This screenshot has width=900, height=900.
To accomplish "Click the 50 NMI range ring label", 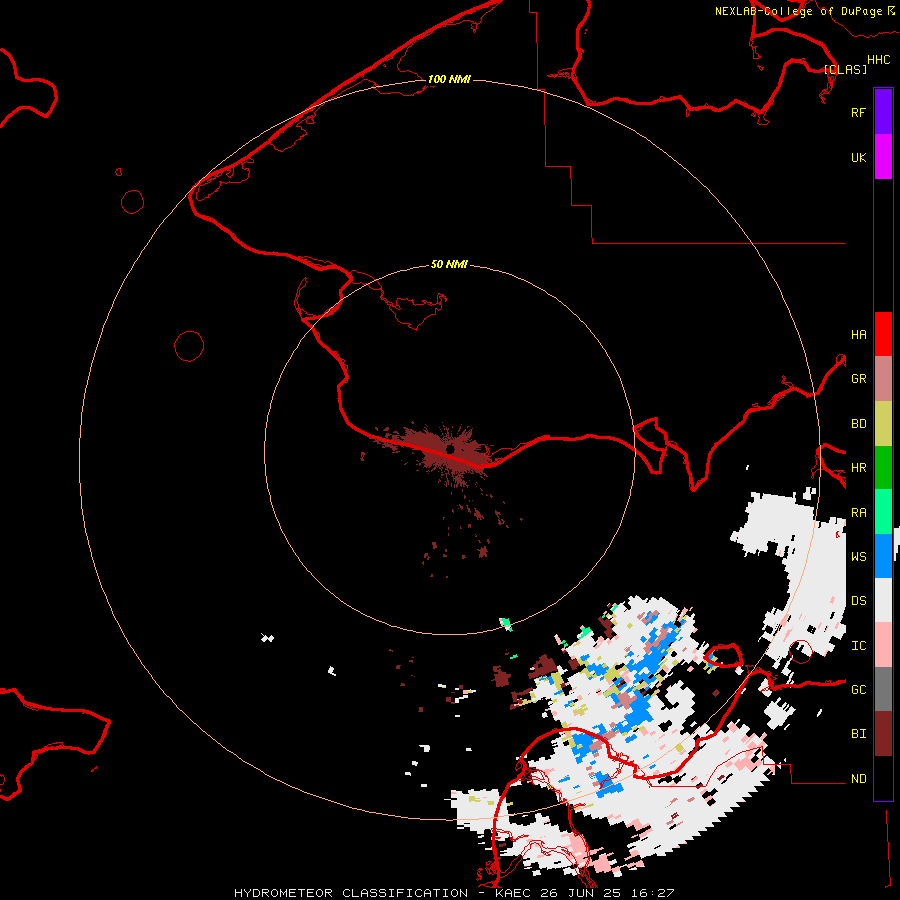I will 449,264.
